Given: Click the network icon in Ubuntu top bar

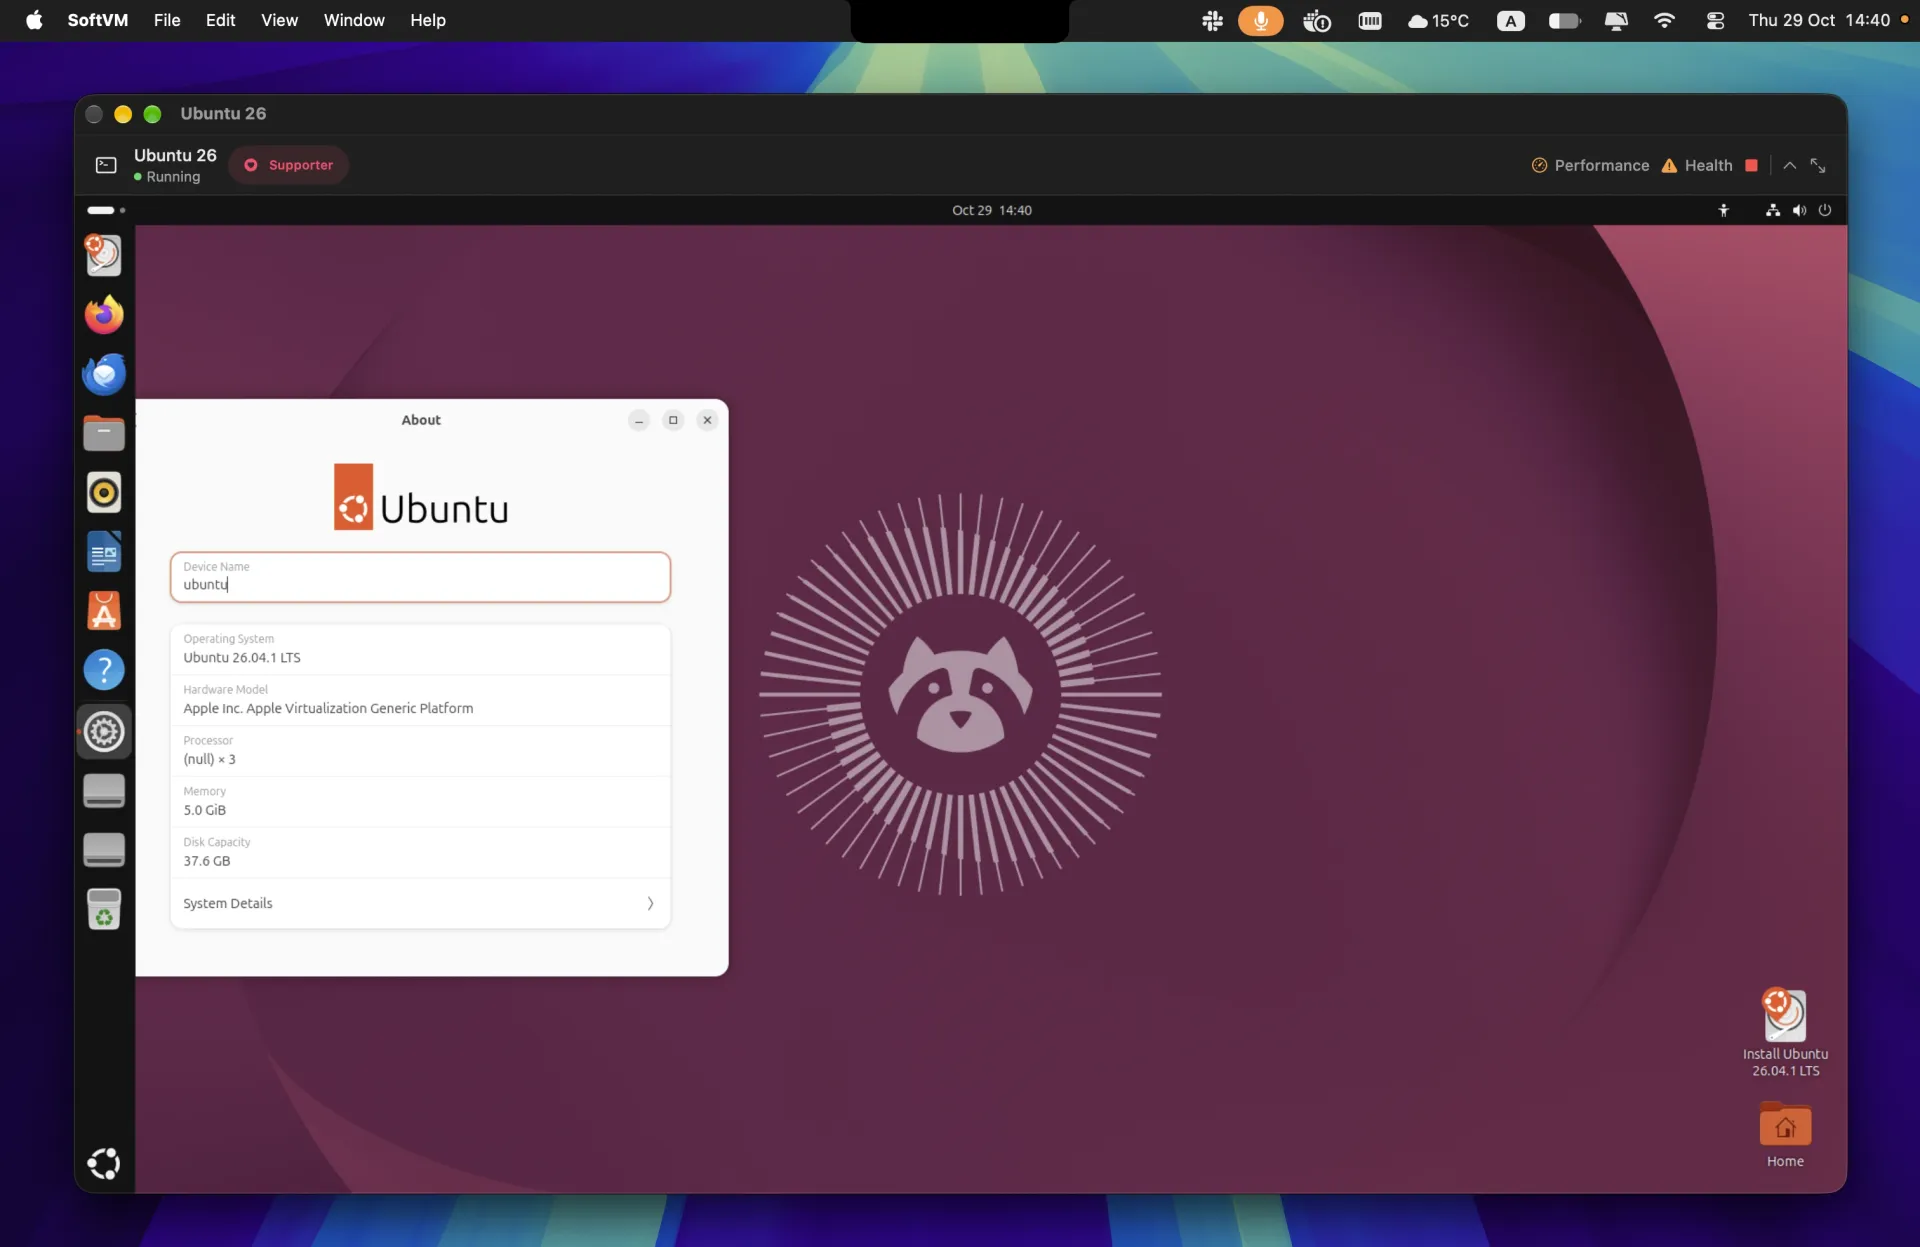Looking at the screenshot, I should 1772,210.
